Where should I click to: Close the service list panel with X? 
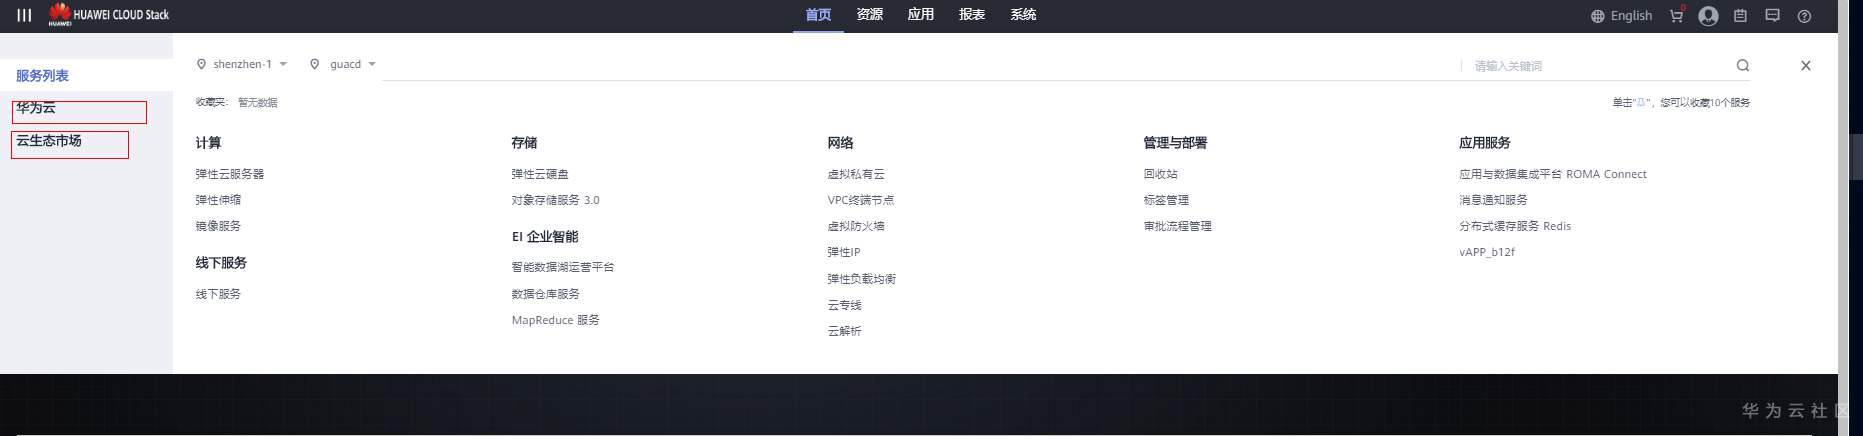pyautogui.click(x=1805, y=65)
